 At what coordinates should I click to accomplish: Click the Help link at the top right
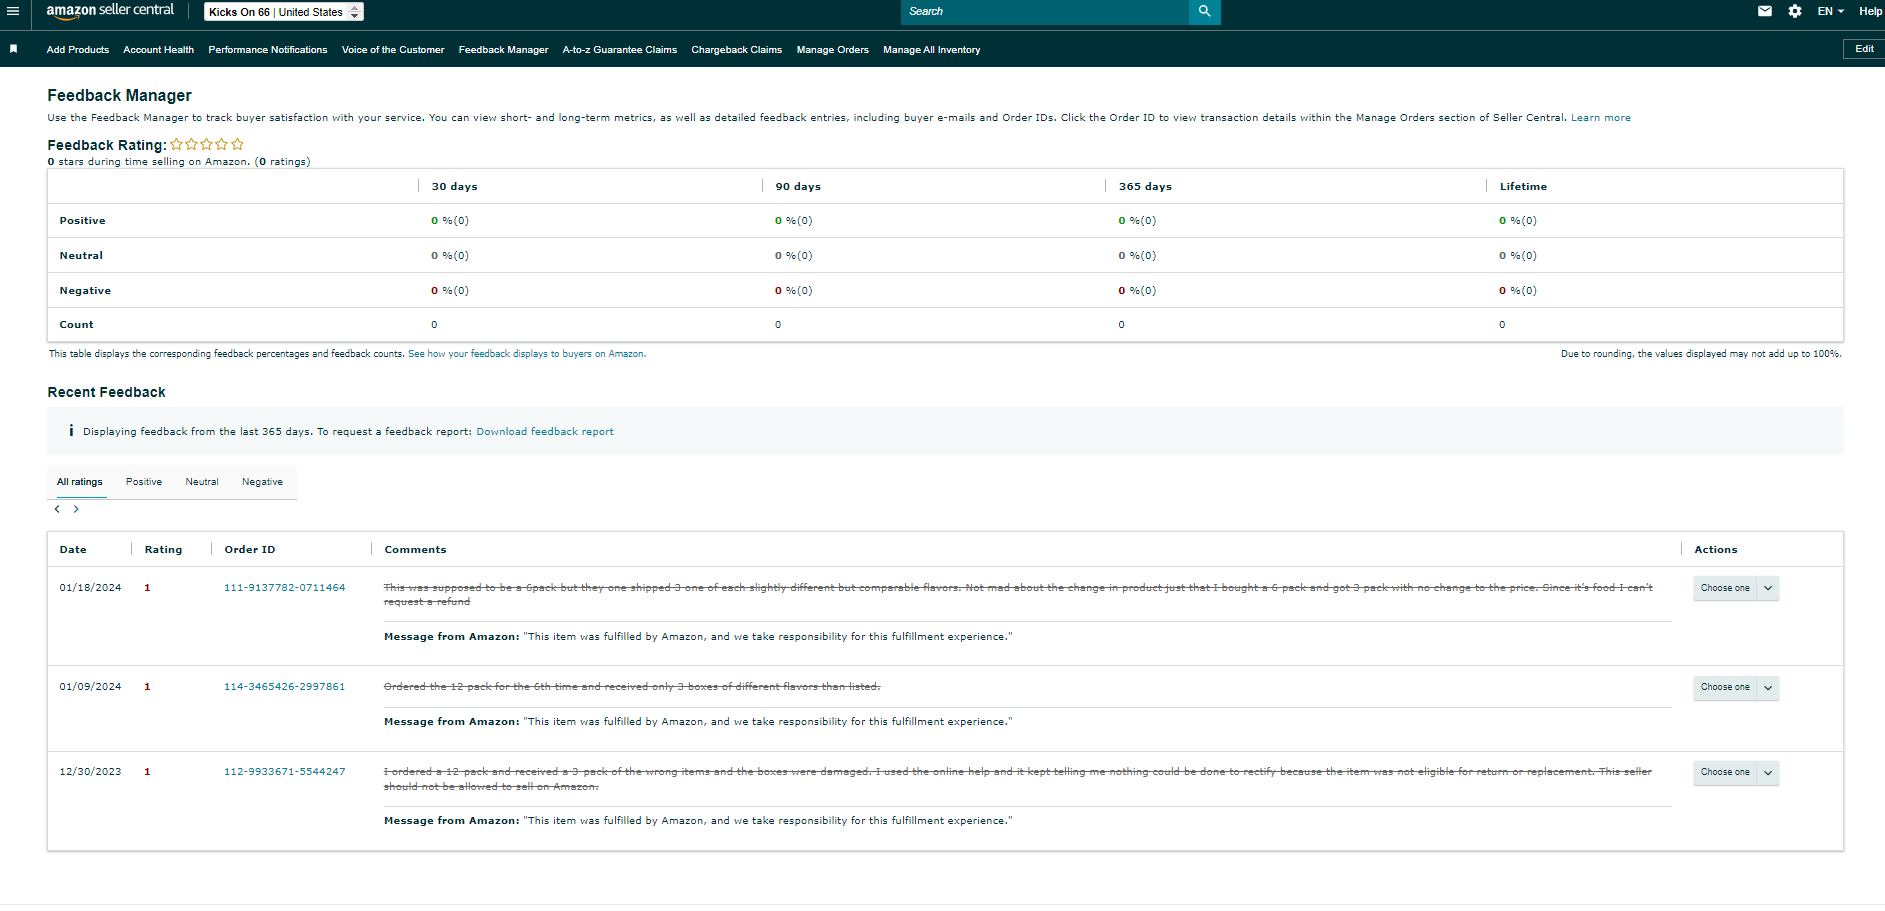(1870, 11)
